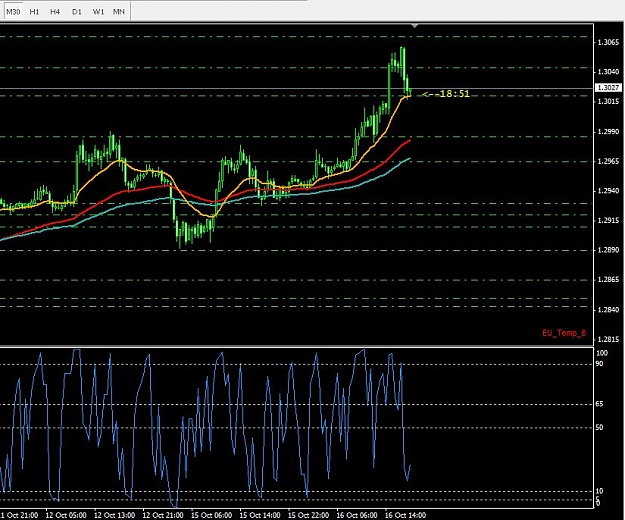625x520 pixels.
Task: Click the end of the red moving average line
Action: 410,141
